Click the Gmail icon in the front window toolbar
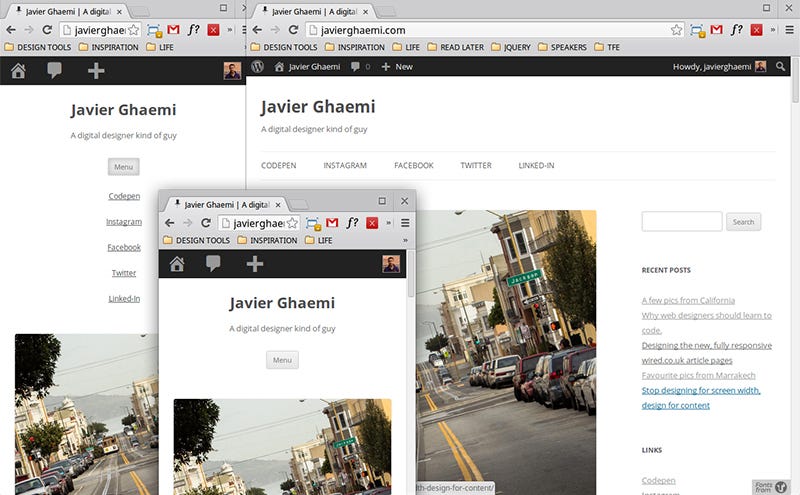This screenshot has height=495, width=800. coord(332,223)
